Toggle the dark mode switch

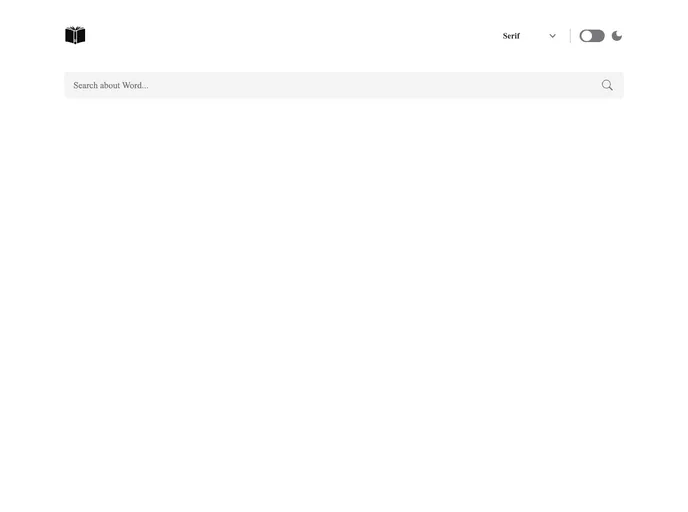click(592, 36)
